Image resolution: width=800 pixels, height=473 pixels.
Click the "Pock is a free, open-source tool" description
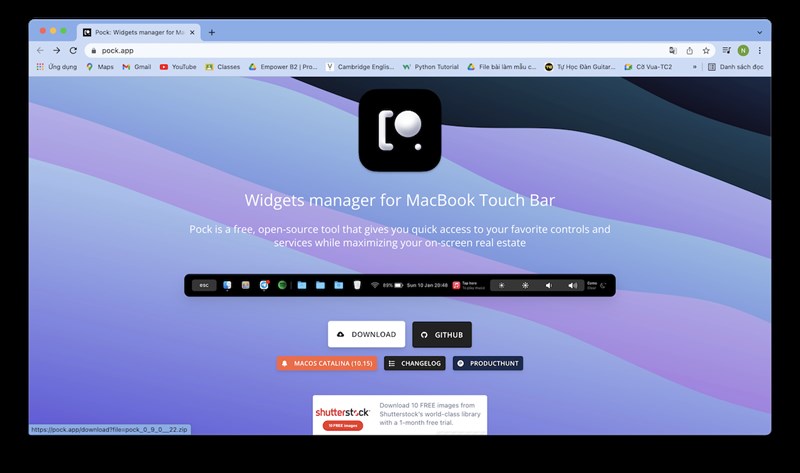[399, 236]
